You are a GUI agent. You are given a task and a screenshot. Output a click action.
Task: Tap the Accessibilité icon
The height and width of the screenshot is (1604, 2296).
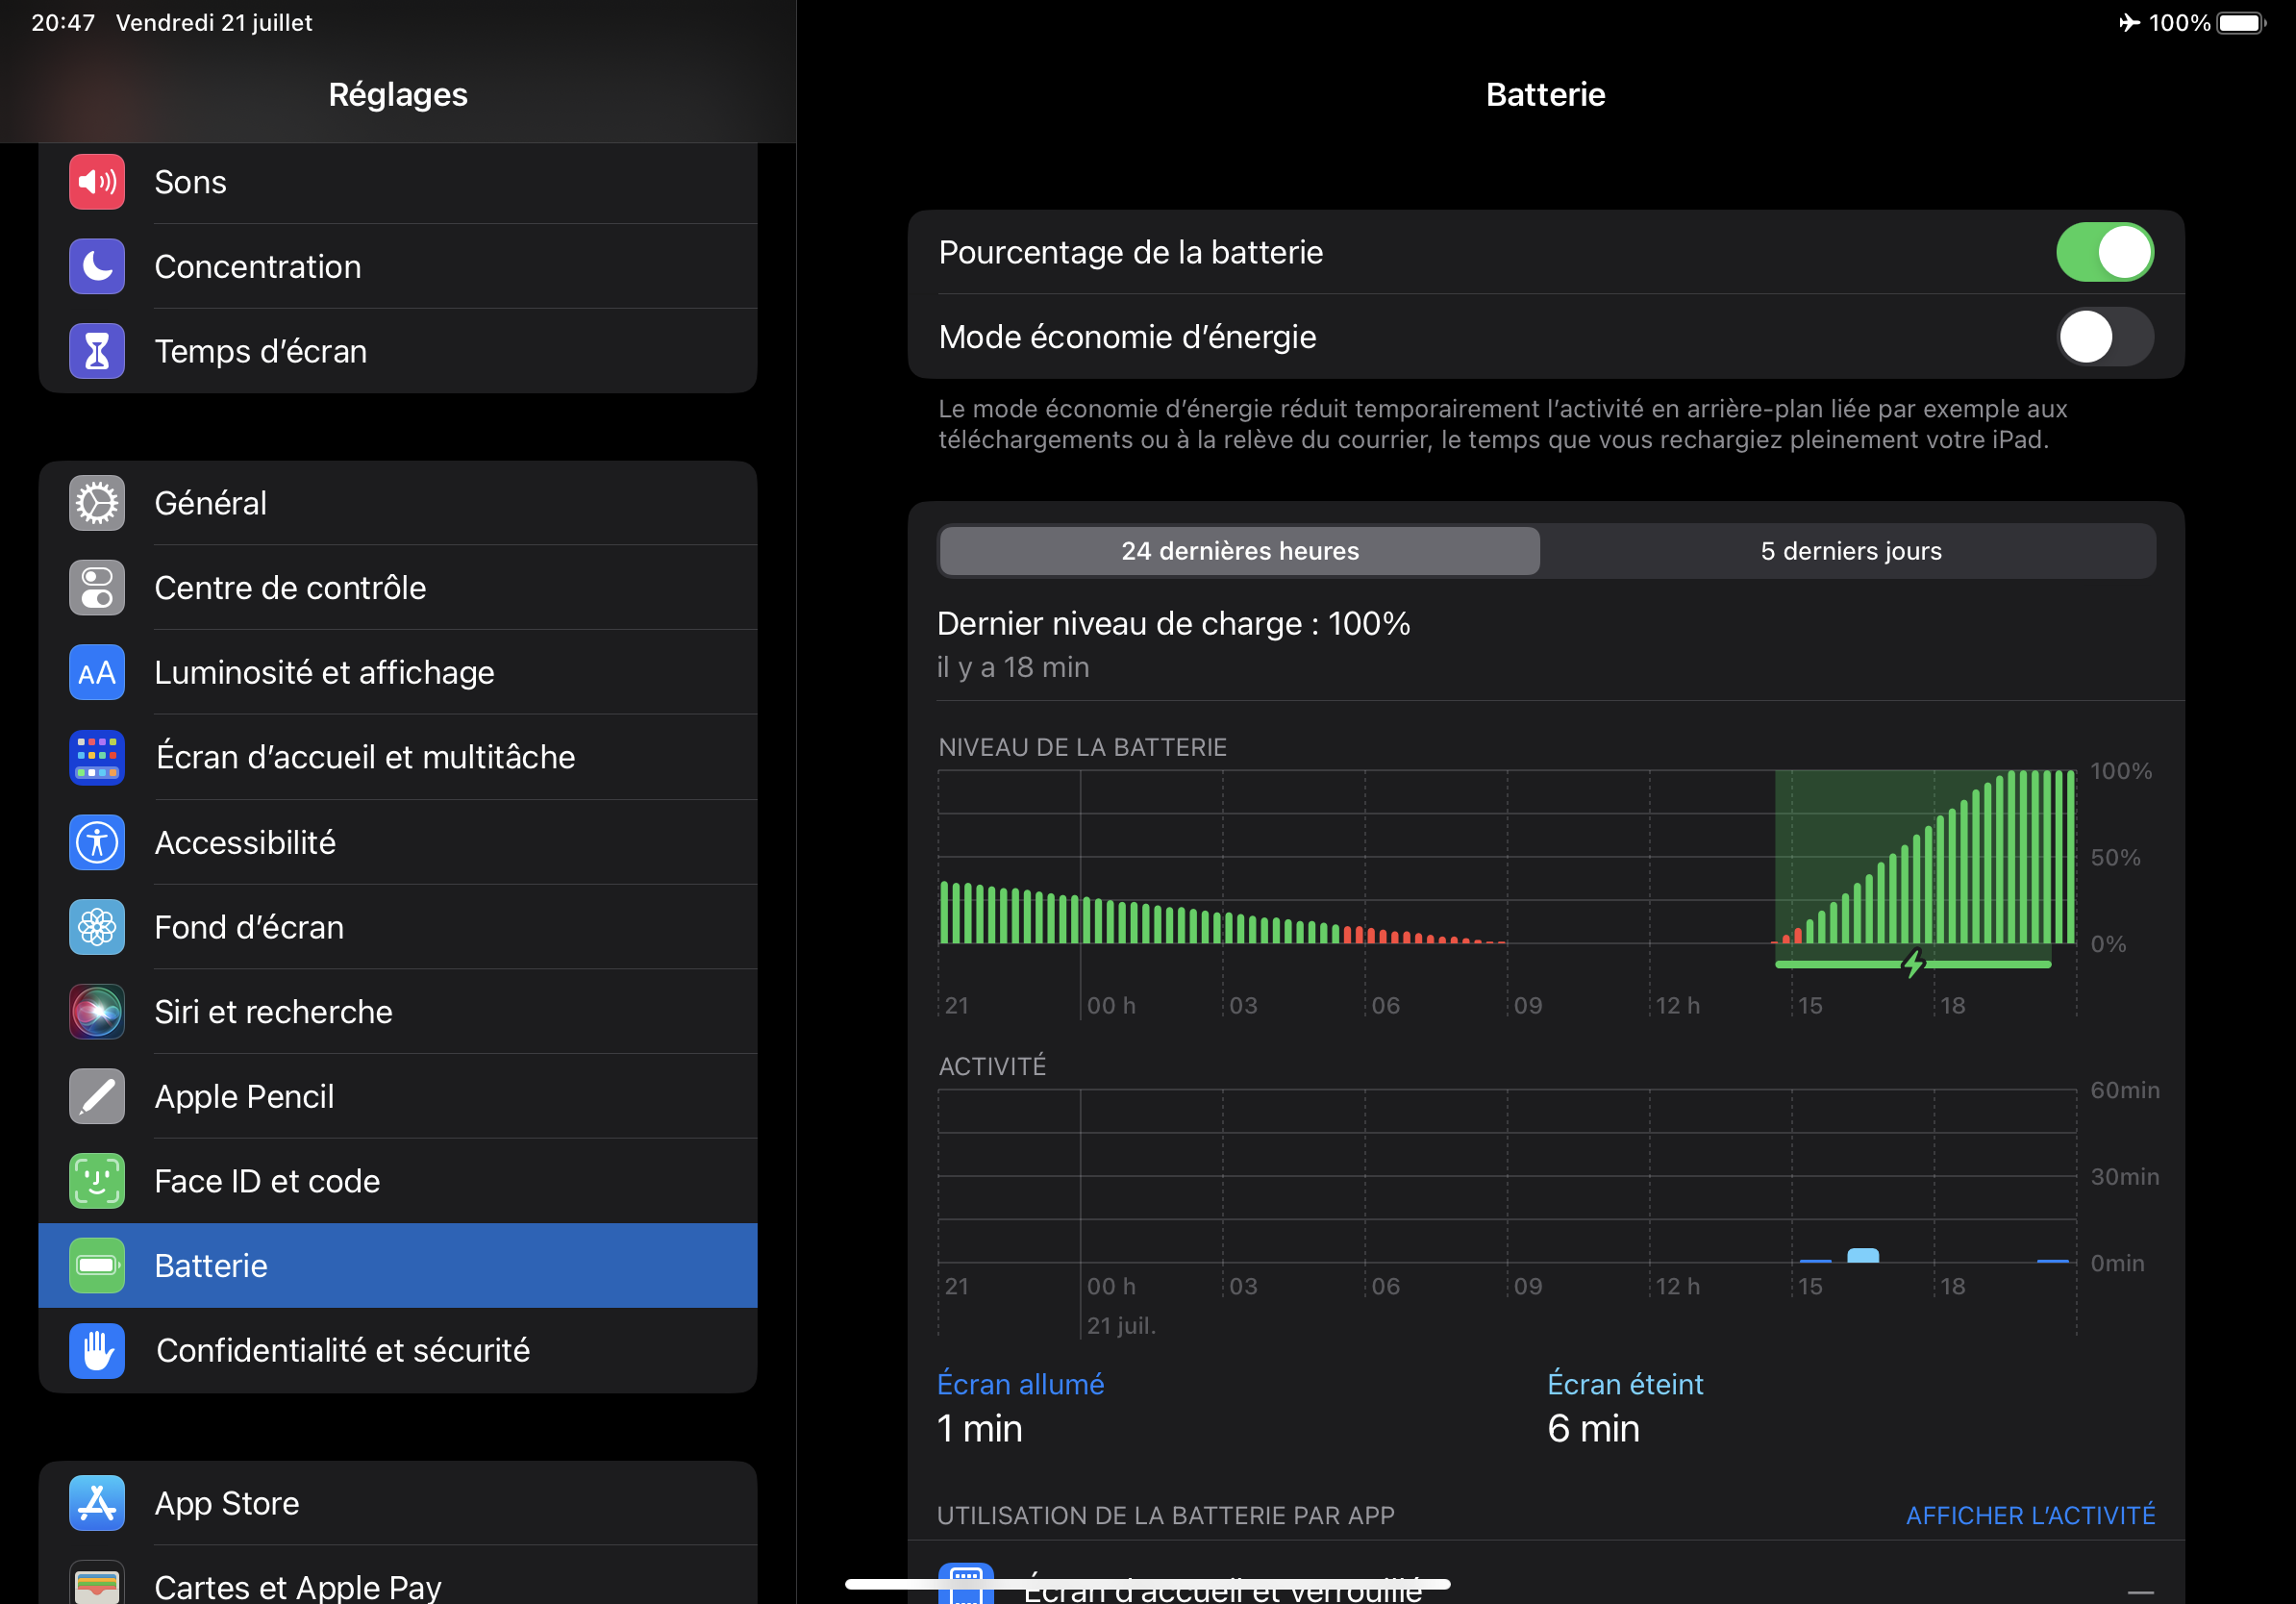pos(97,842)
